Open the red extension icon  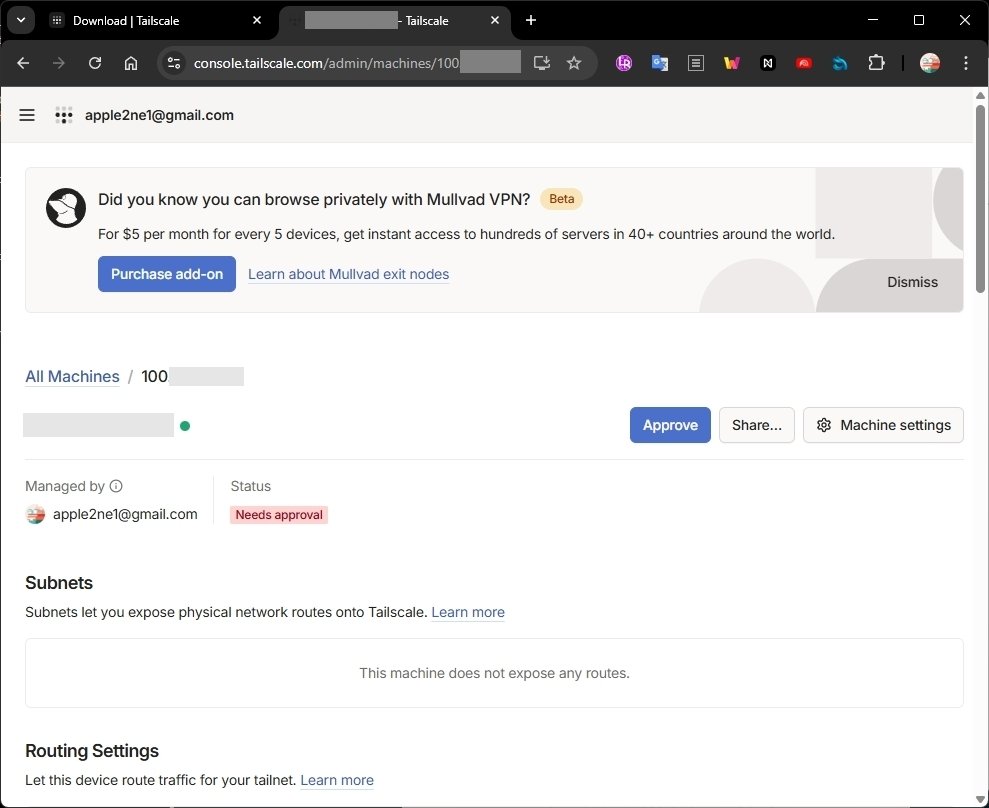804,63
